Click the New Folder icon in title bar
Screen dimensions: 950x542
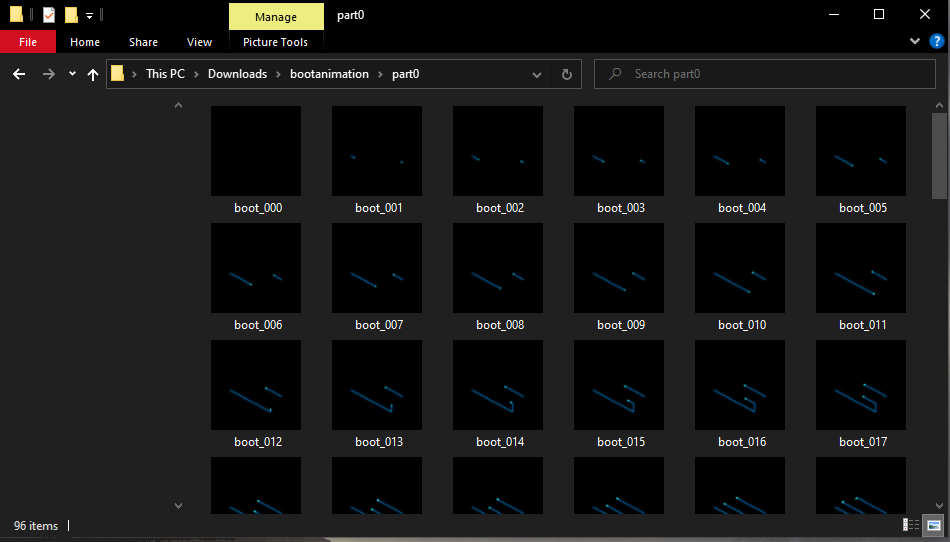point(71,15)
